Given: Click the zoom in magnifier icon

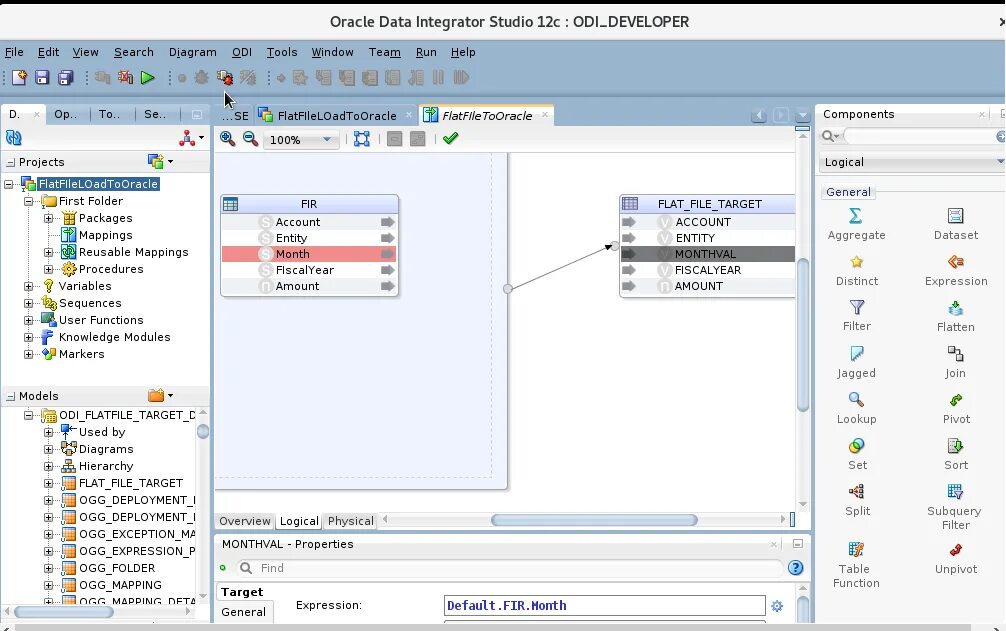Looking at the screenshot, I should click(x=227, y=139).
